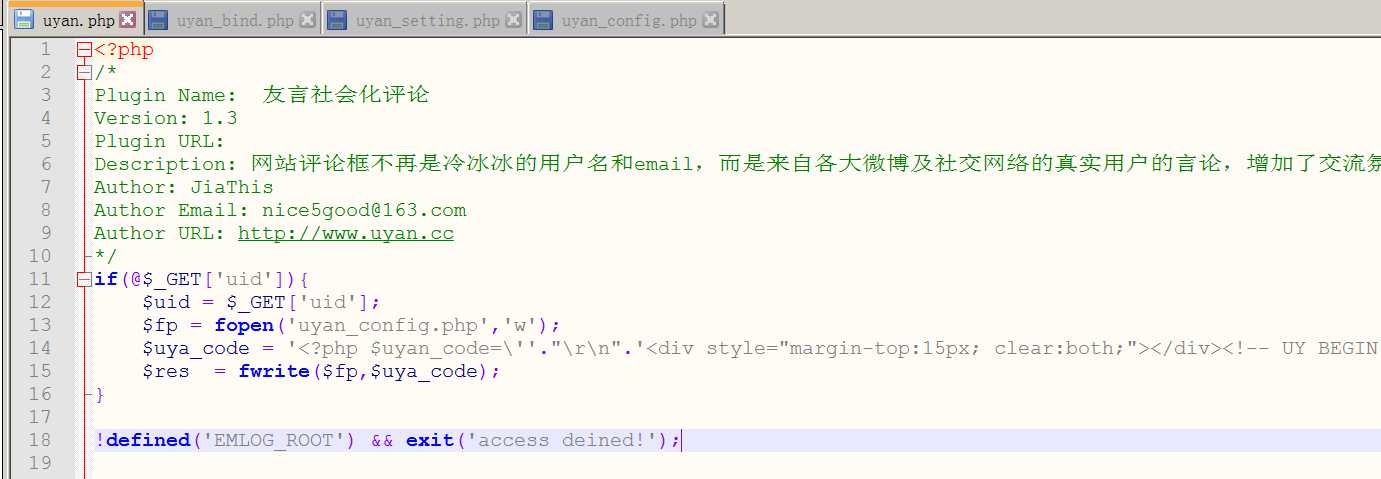Close the uyan_setting.php tab

tap(513, 20)
